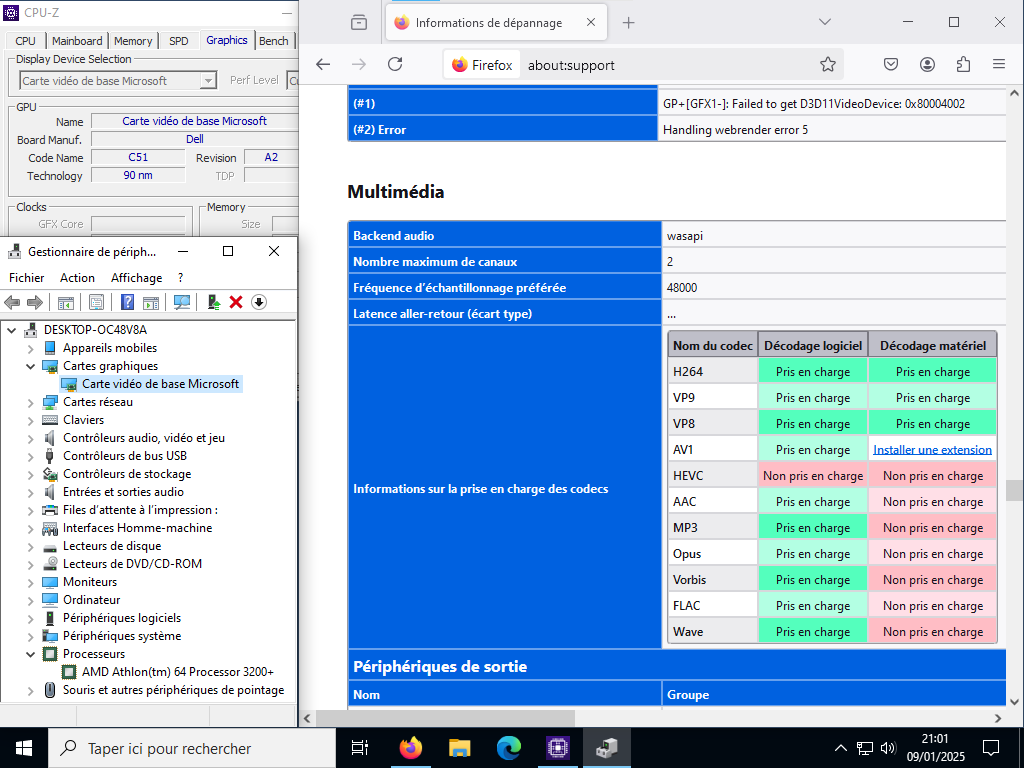Click the CPU-Z icon on the taskbar
The image size is (1024, 768).
coord(558,748)
